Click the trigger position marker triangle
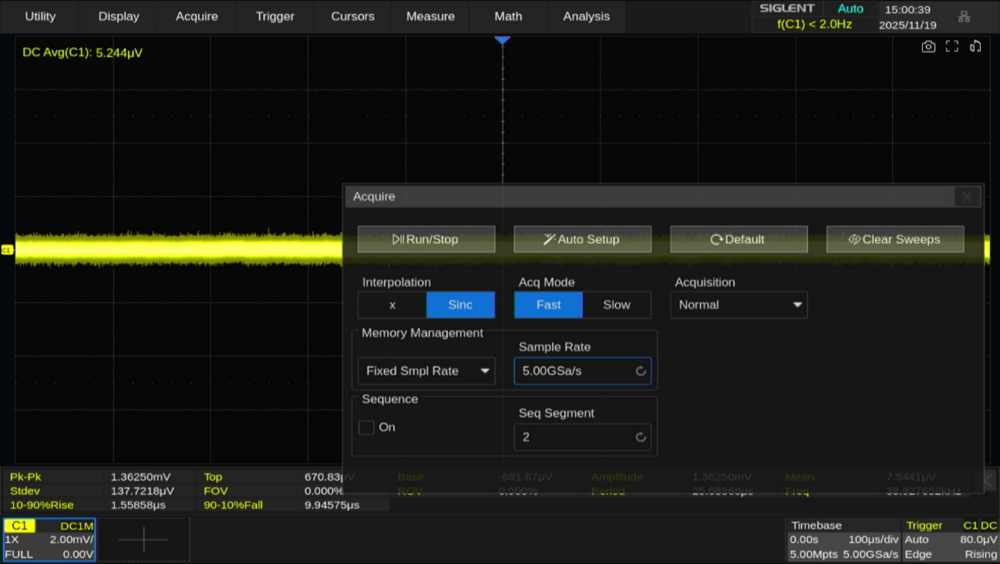The image size is (1000, 564). [x=502, y=39]
